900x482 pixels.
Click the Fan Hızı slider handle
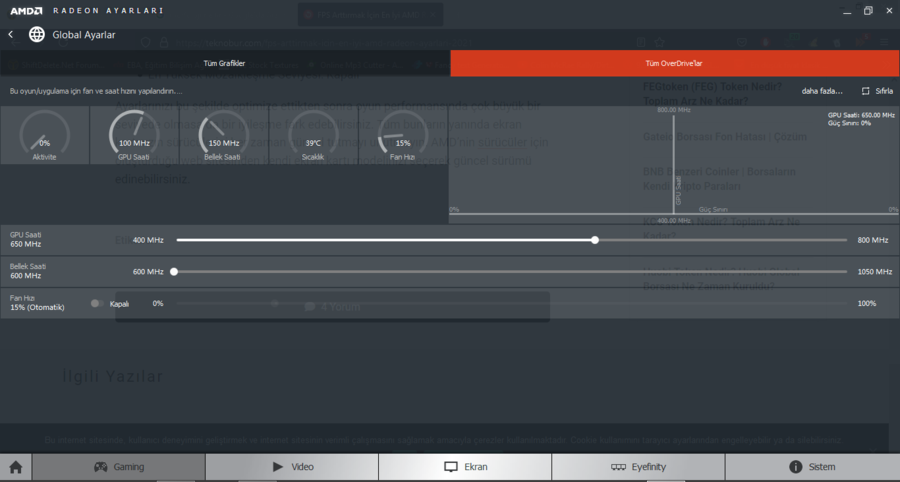pyautogui.click(x=275, y=304)
